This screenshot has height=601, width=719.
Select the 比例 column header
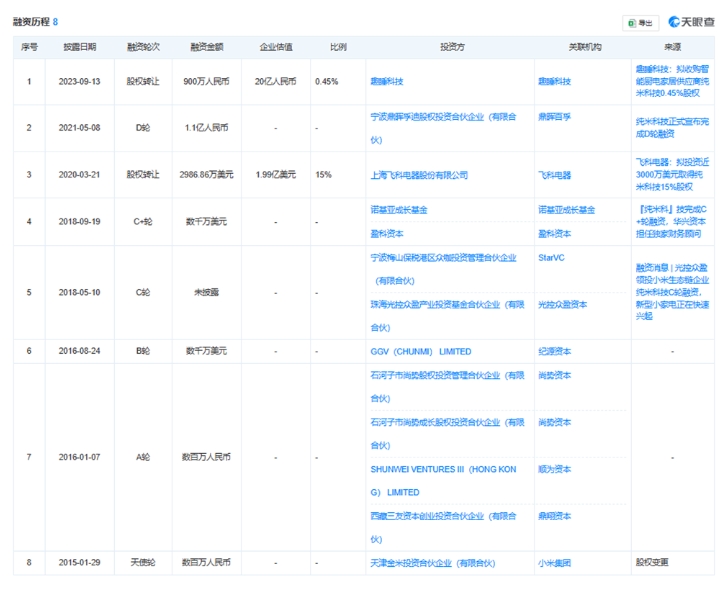click(x=338, y=47)
